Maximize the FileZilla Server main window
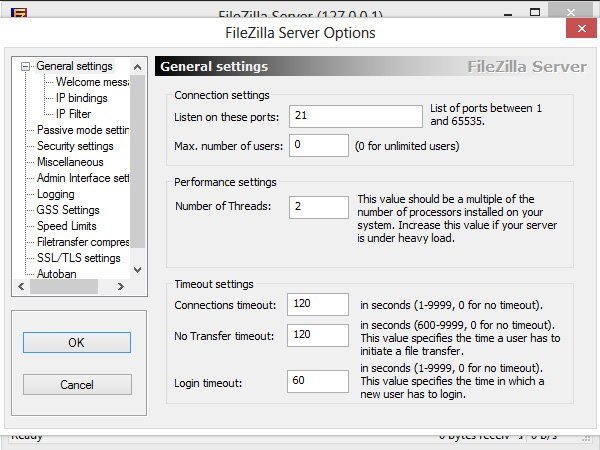Screen dimensions: 600x450 (x=535, y=12)
